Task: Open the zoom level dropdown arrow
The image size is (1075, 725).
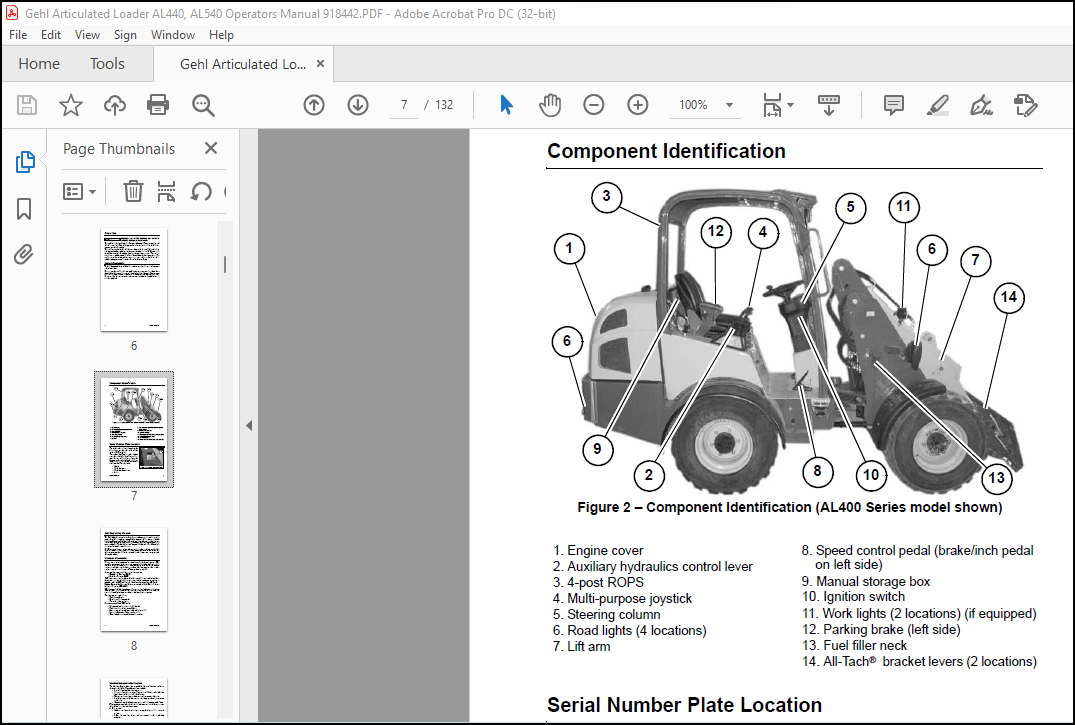Action: (729, 105)
